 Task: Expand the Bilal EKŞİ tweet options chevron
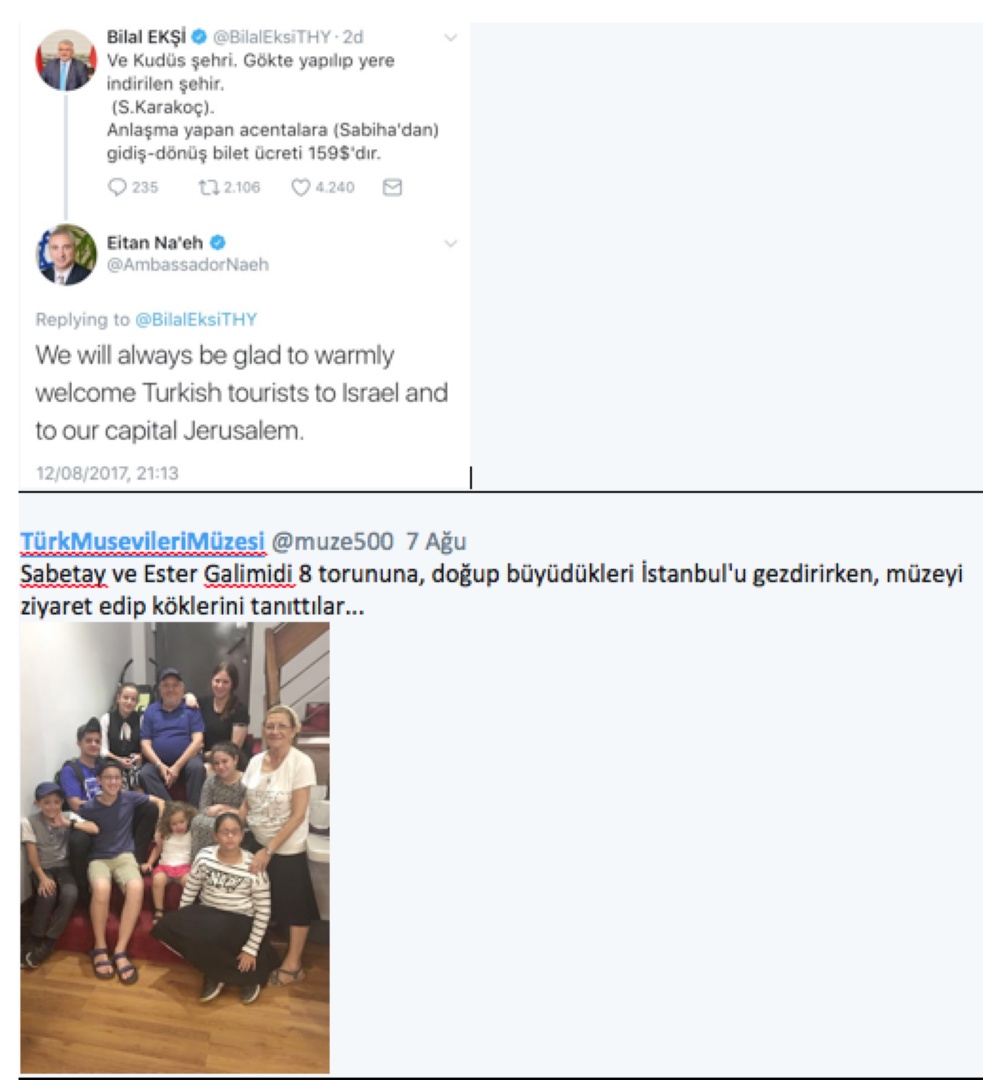coord(451,38)
